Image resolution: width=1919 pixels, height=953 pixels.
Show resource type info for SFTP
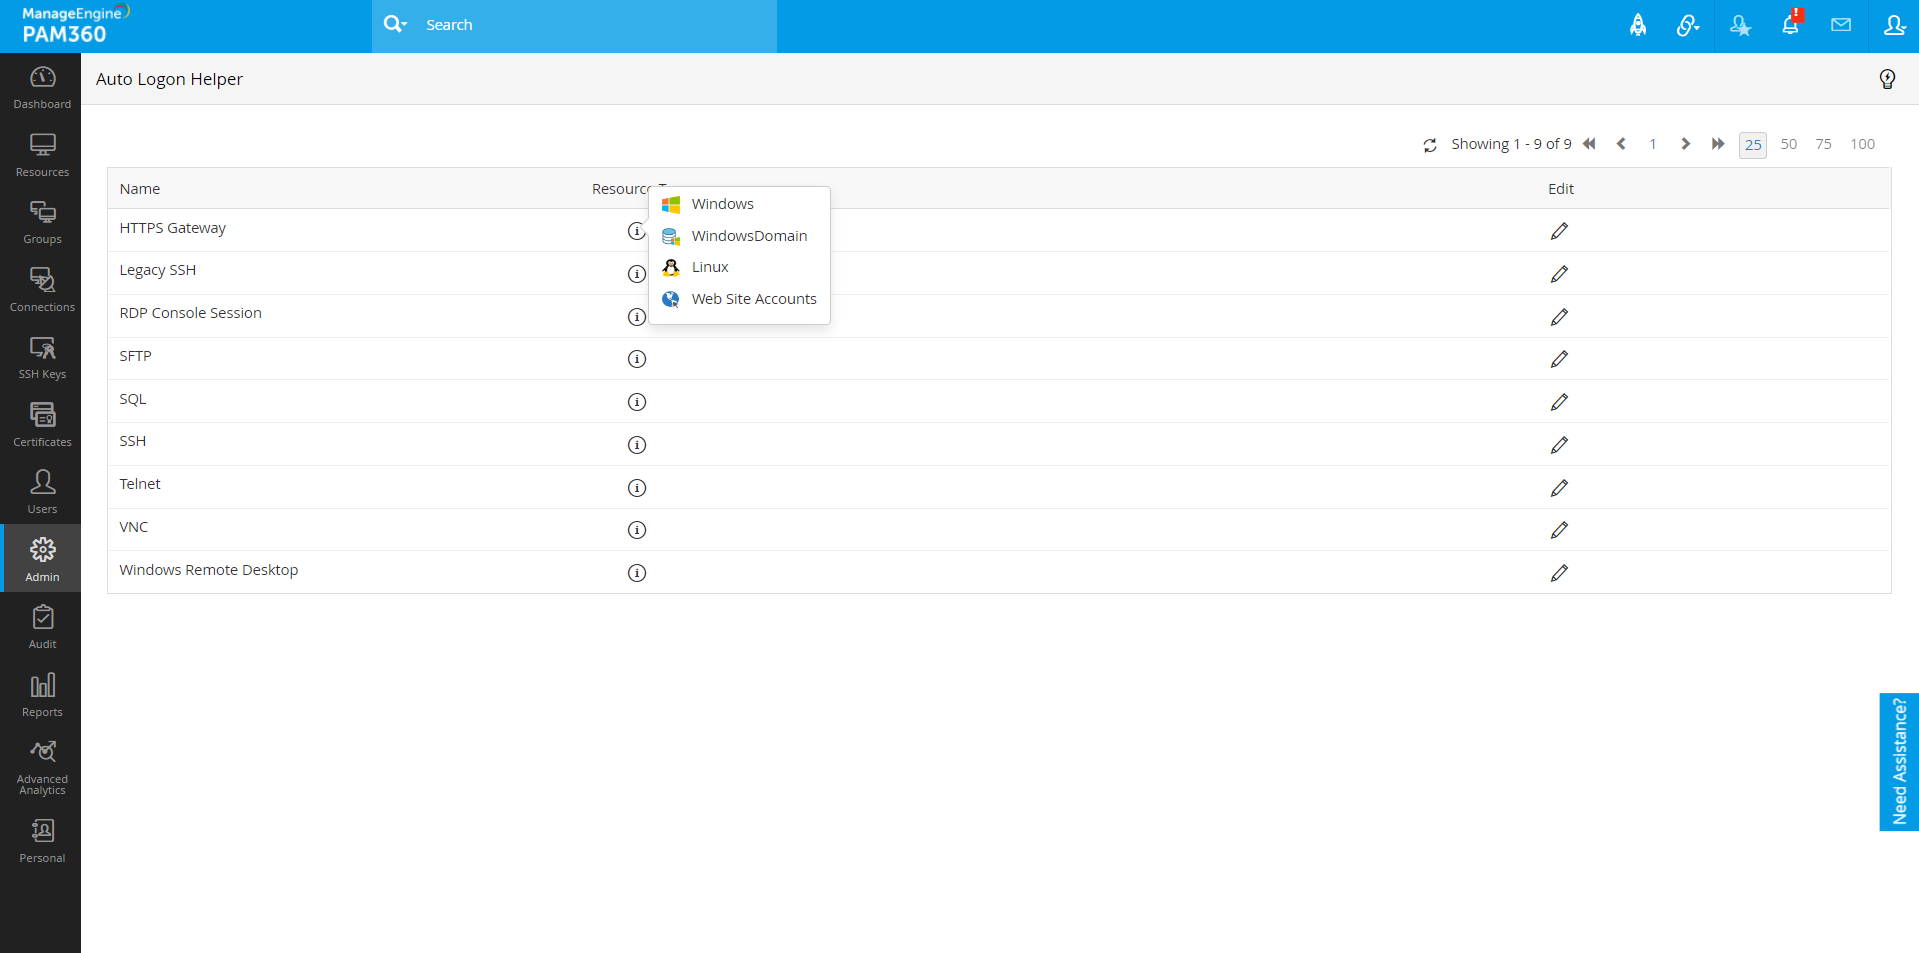(x=637, y=359)
